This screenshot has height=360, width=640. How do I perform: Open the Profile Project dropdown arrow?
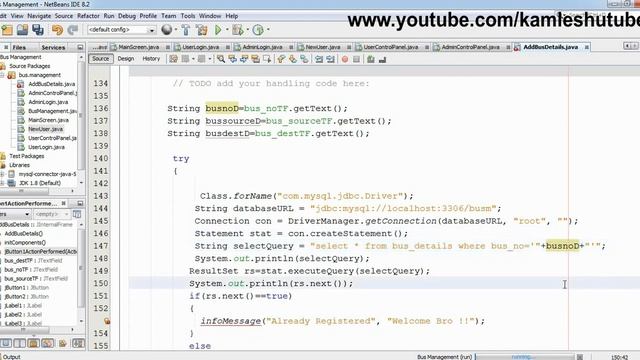pos(268,30)
